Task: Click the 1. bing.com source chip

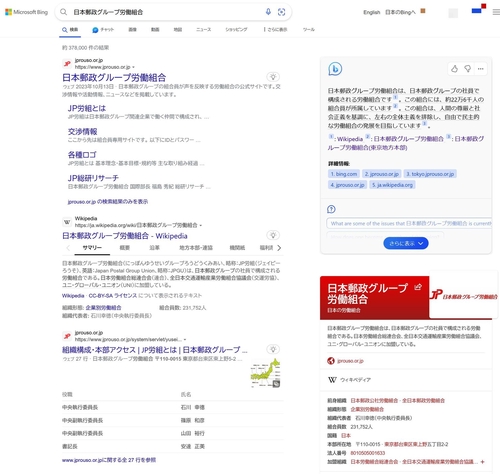Action: [x=344, y=174]
